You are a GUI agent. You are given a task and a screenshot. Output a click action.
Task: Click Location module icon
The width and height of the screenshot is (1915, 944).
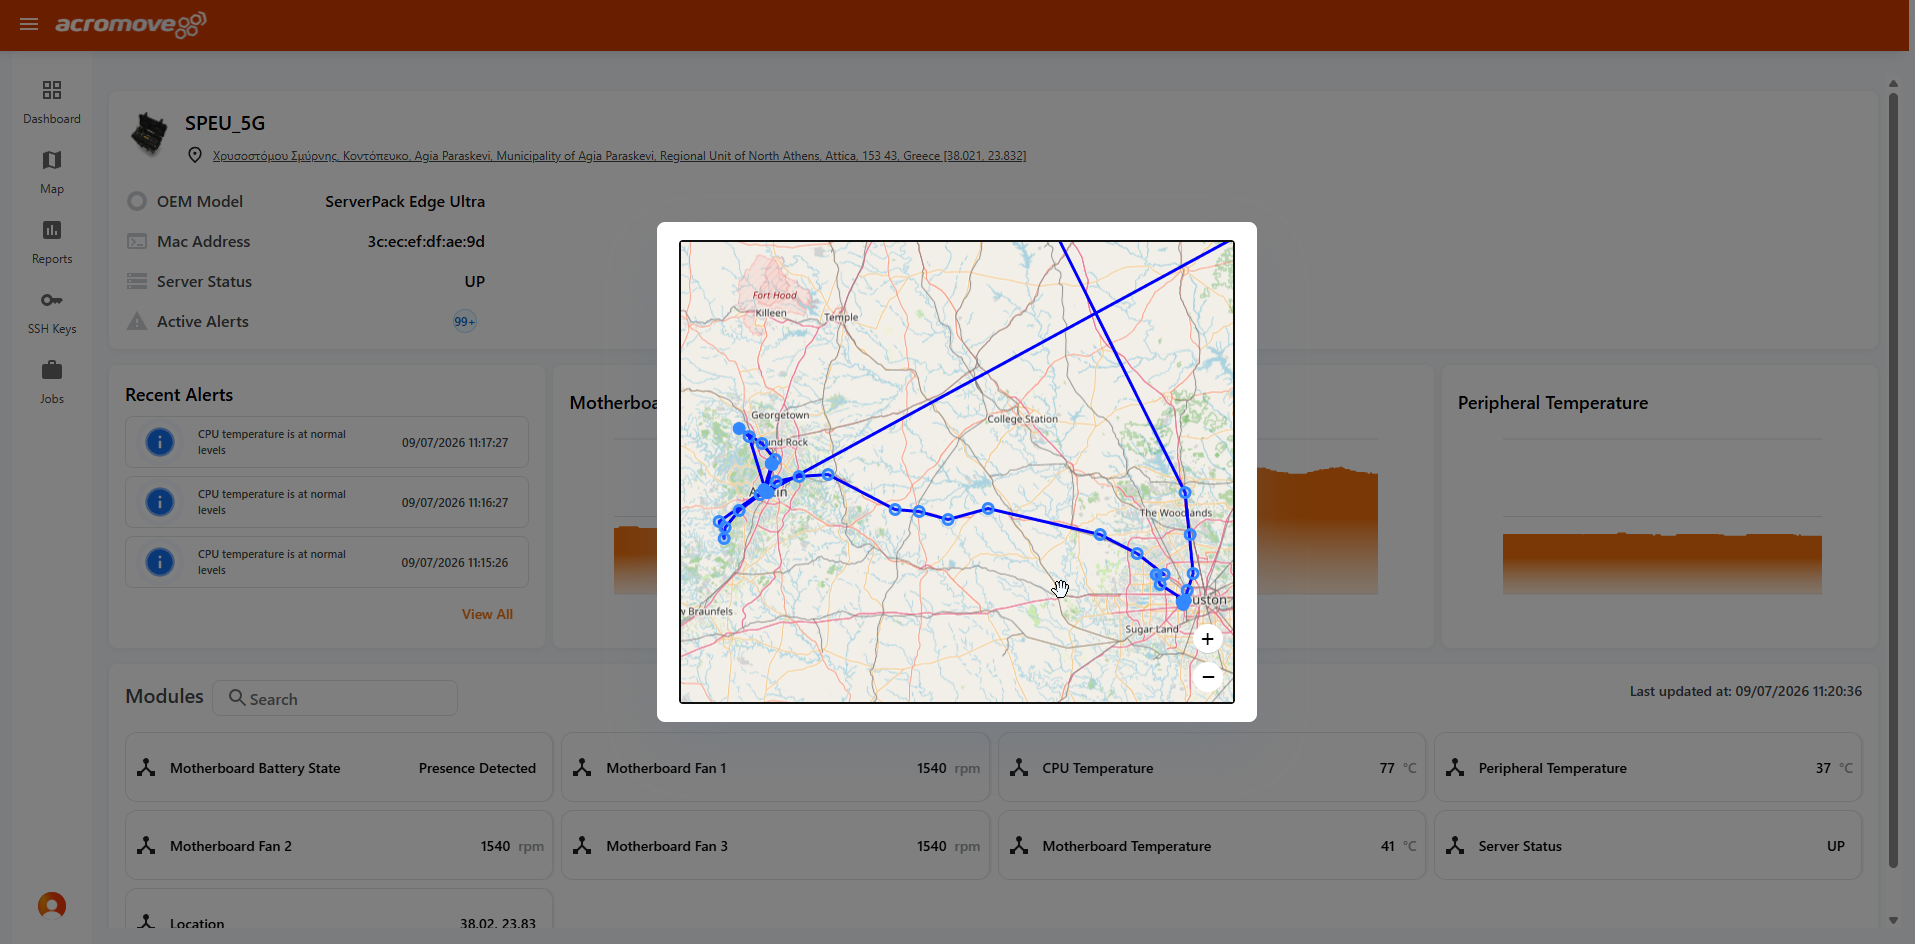(146, 921)
